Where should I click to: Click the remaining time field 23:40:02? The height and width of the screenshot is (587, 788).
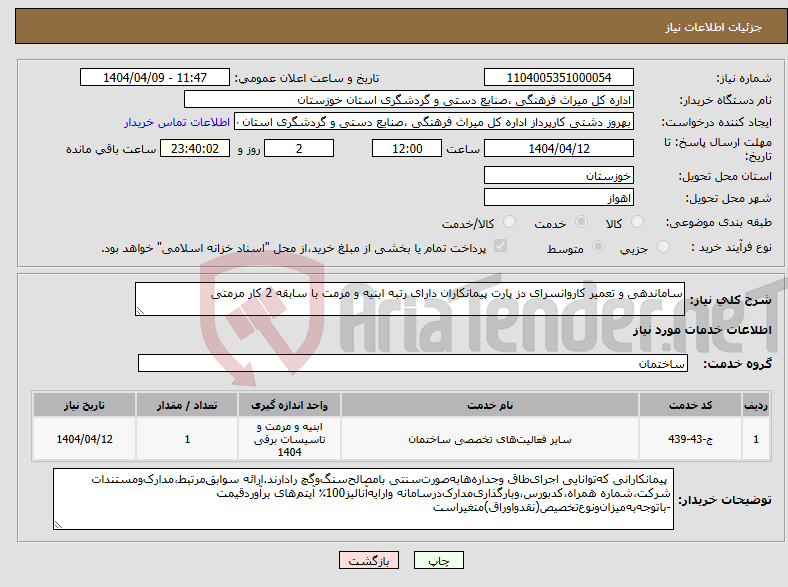point(195,148)
